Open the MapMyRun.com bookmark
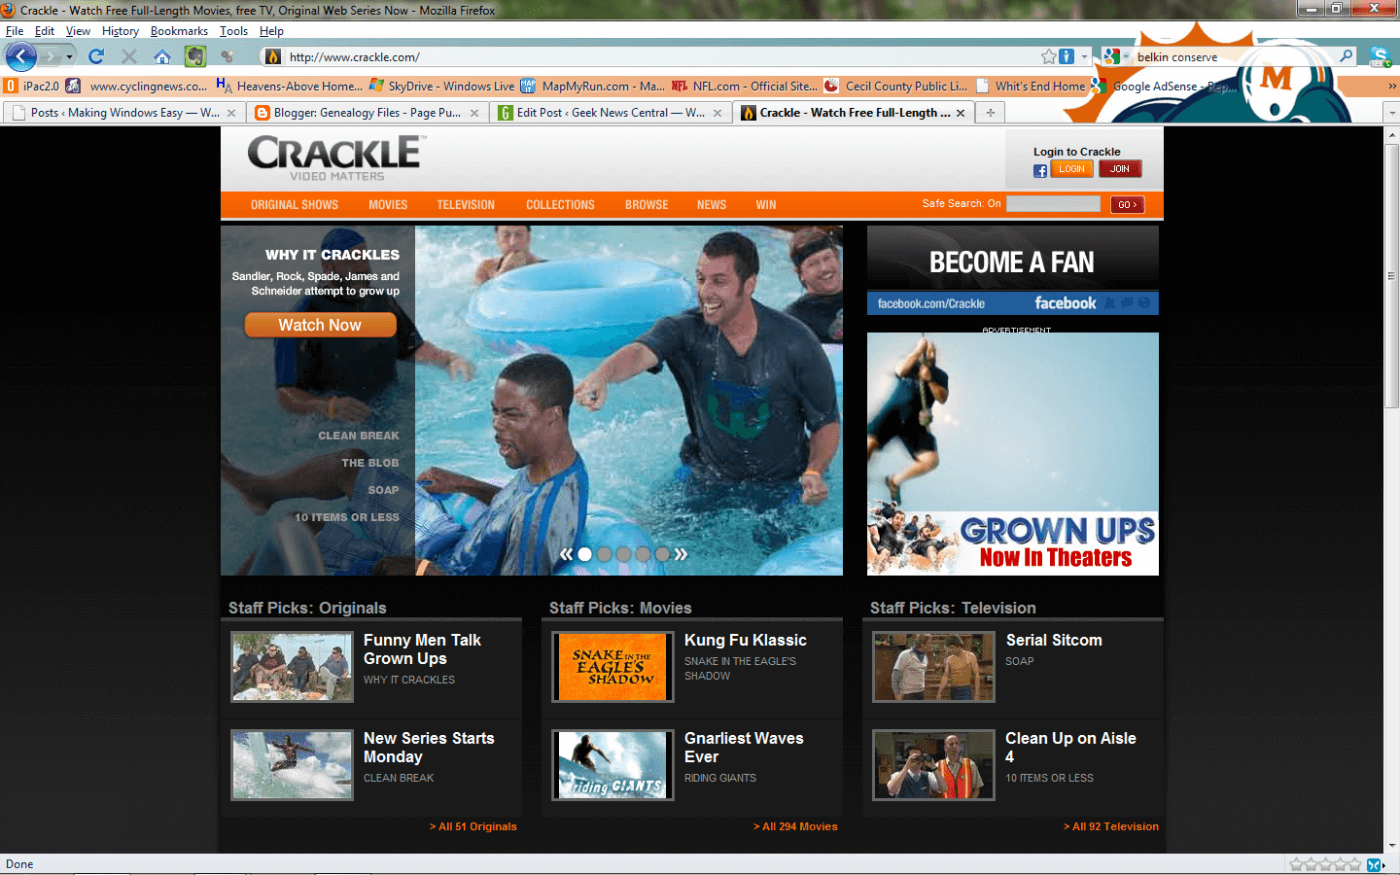This screenshot has height=875, width=1400. click(593, 86)
